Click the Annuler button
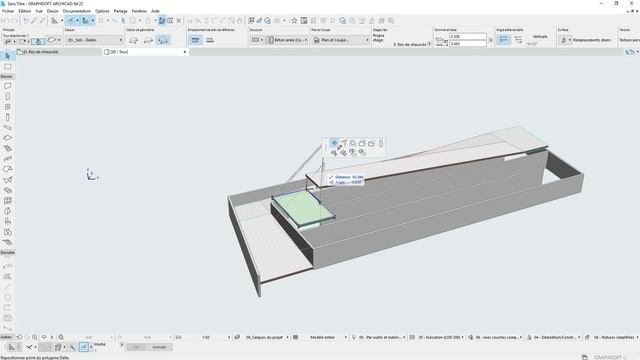Image resolution: width=640 pixels, height=360 pixels. point(159,347)
